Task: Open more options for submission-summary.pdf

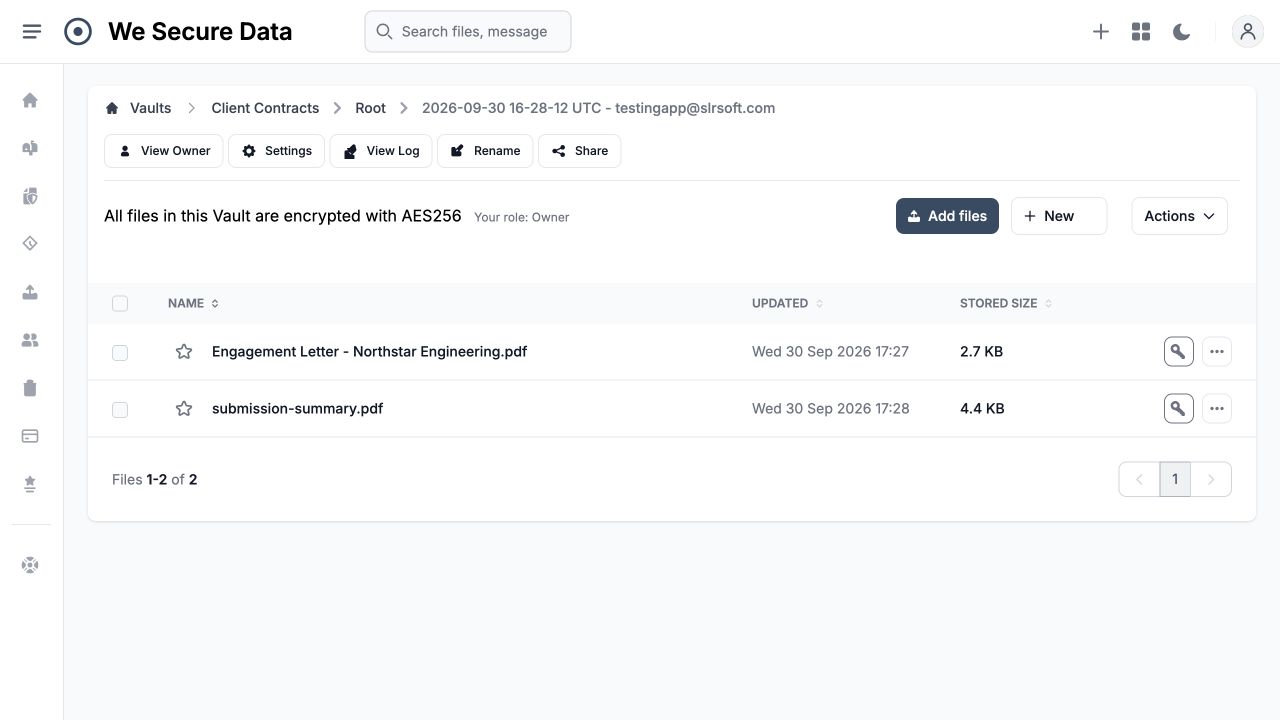Action: point(1217,409)
